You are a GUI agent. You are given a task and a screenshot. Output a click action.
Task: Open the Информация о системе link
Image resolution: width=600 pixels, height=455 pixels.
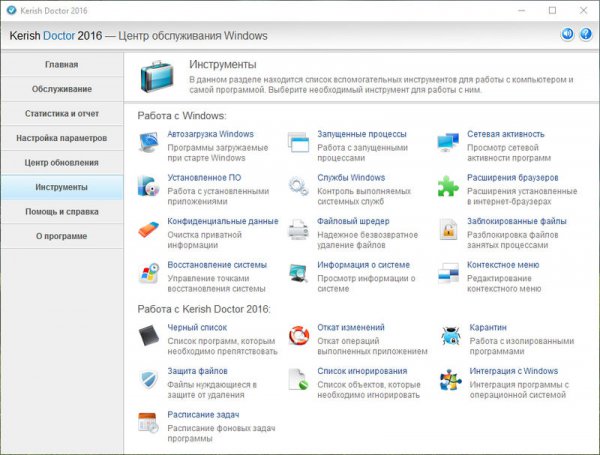coord(363,265)
